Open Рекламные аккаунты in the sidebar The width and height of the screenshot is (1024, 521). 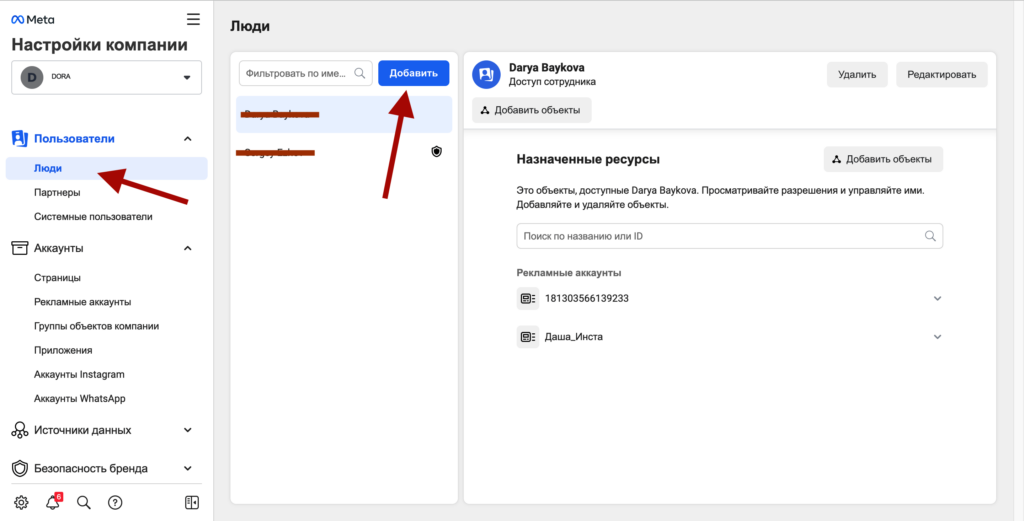tap(82, 301)
